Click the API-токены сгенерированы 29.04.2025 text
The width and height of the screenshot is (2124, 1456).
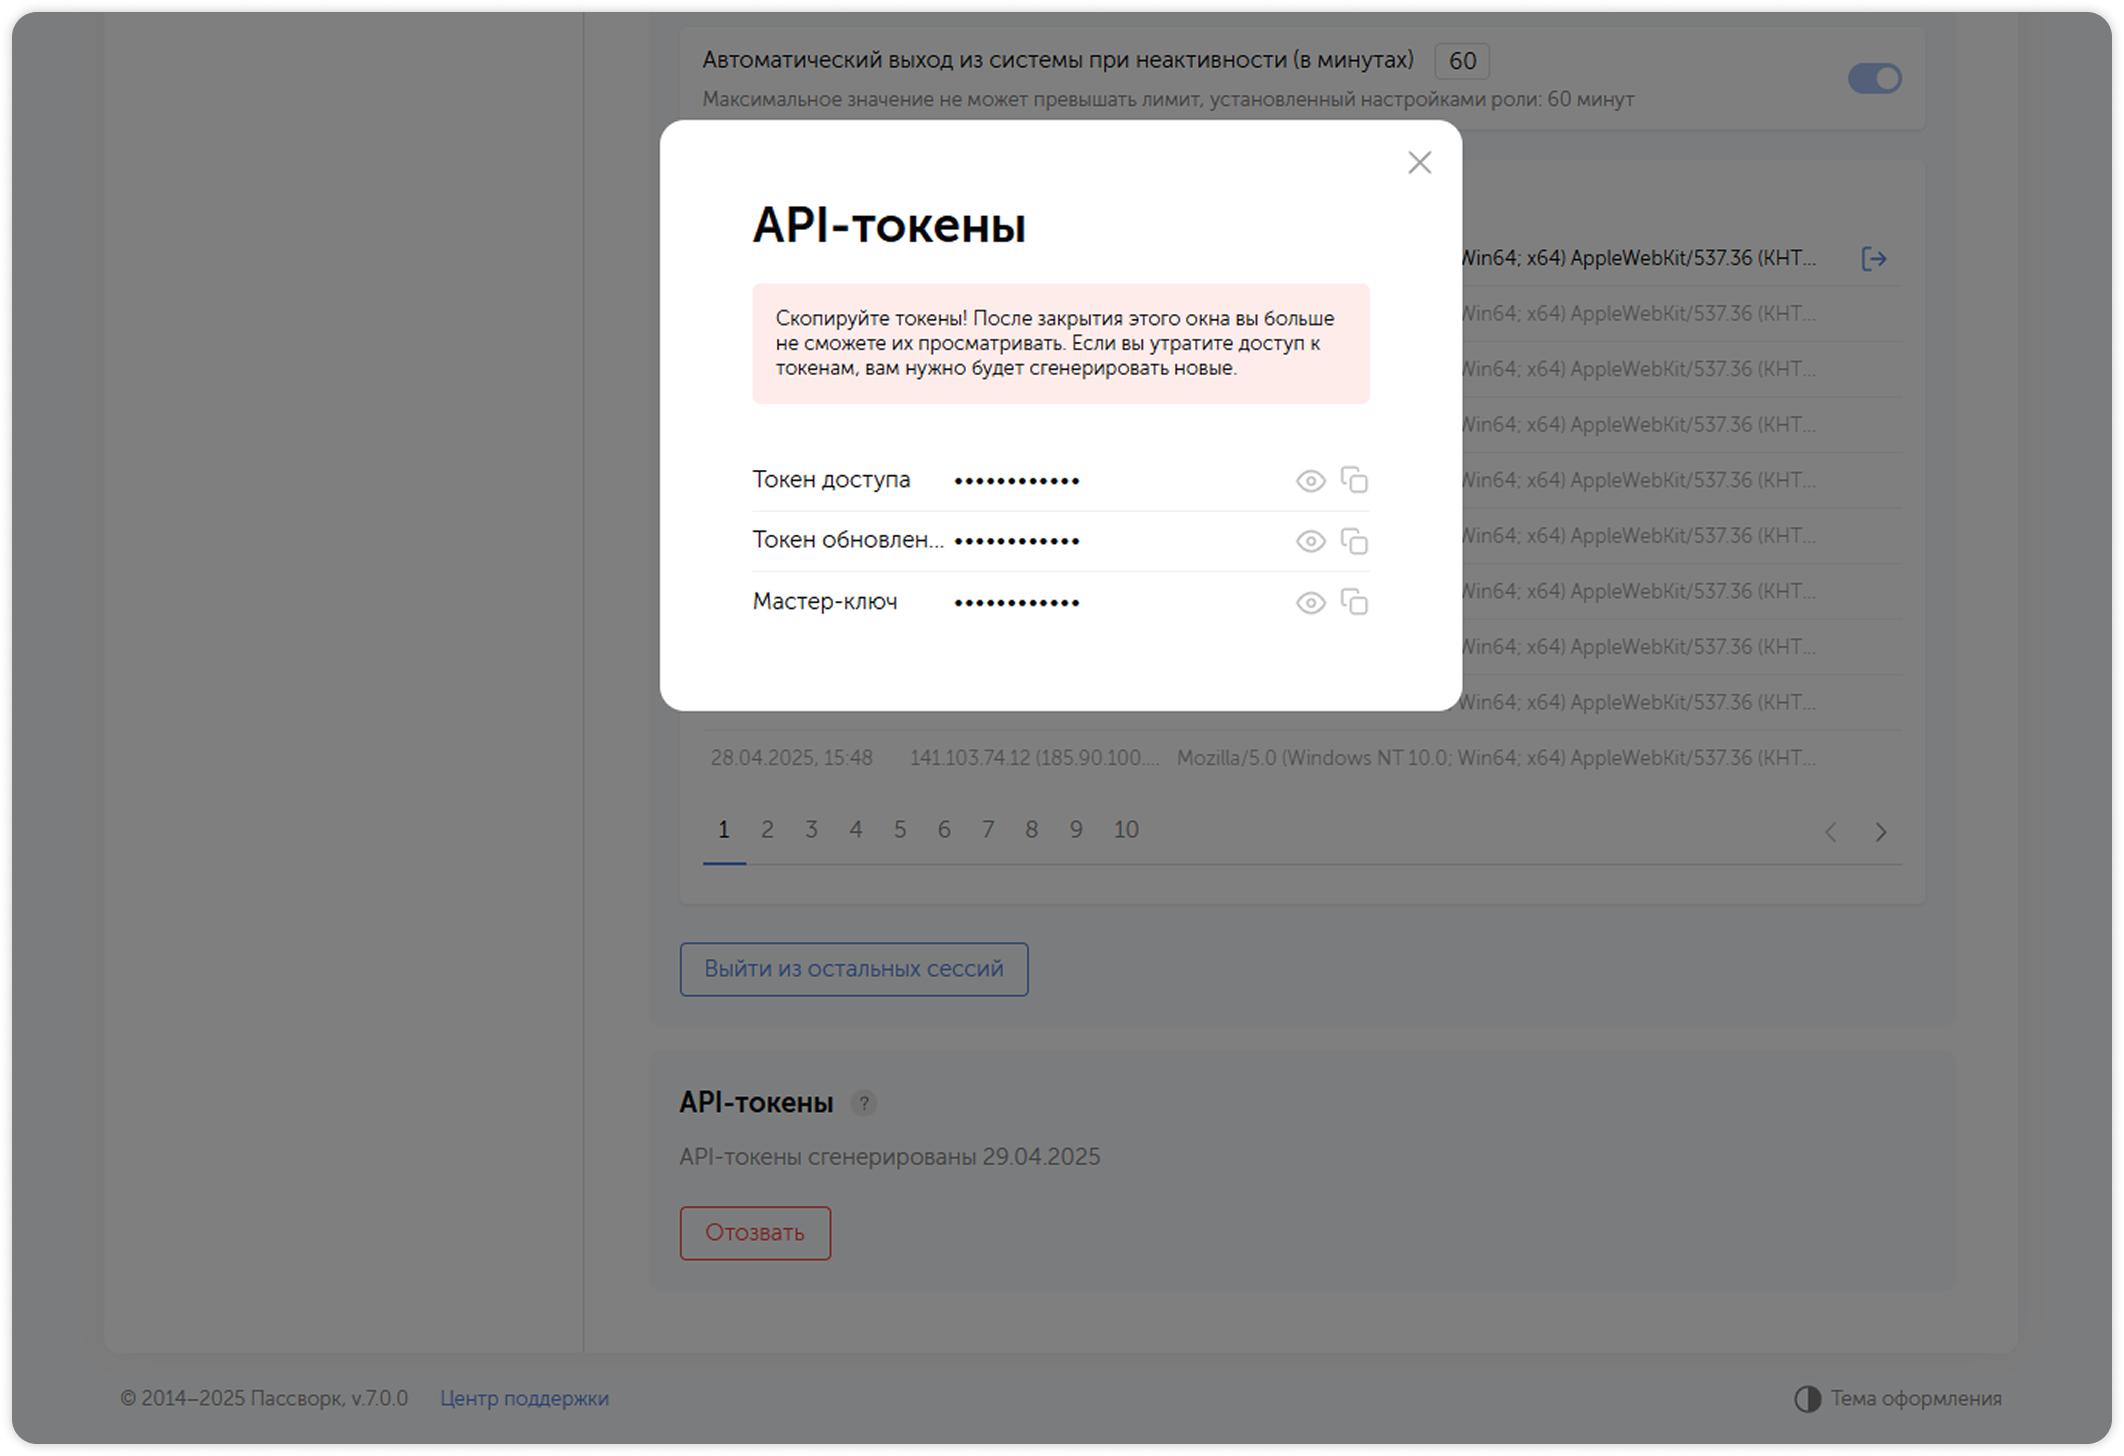click(x=890, y=1157)
